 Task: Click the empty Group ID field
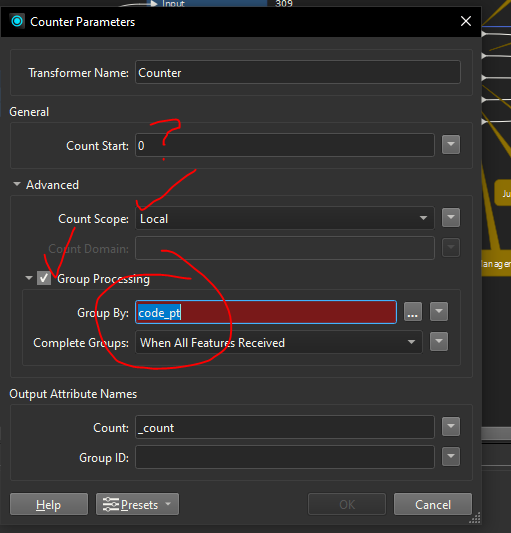pyautogui.click(x=285, y=457)
